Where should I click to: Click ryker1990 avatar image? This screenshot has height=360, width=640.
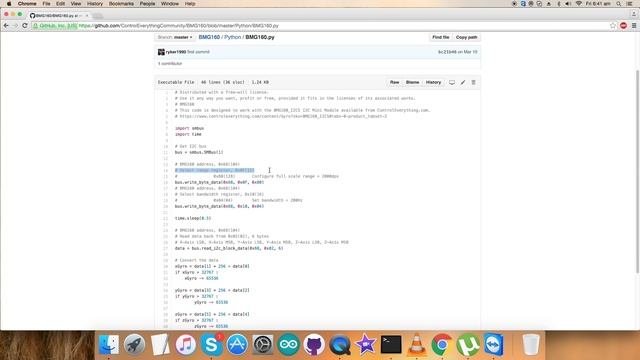pyautogui.click(x=161, y=52)
